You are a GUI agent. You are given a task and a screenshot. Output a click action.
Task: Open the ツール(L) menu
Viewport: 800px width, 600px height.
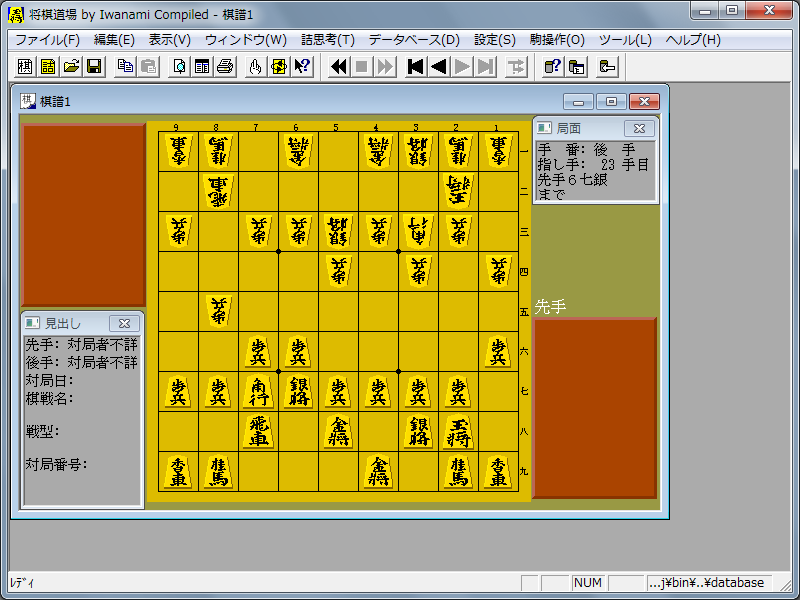click(x=625, y=40)
